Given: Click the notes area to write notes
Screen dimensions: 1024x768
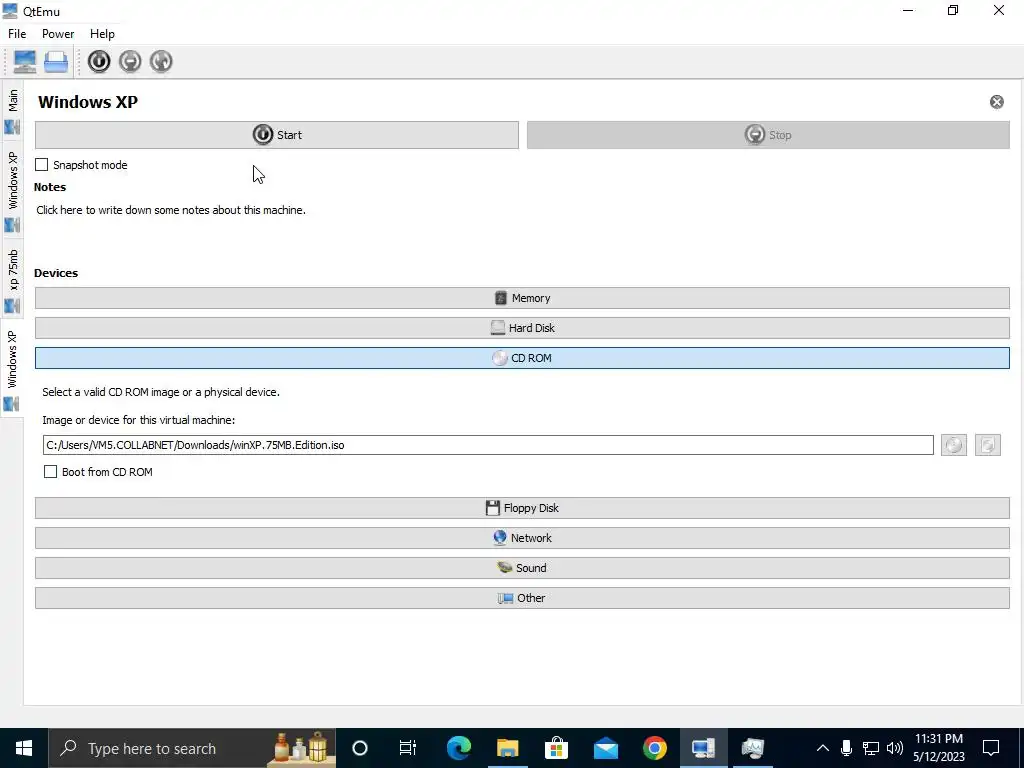Looking at the screenshot, I should pos(171,210).
